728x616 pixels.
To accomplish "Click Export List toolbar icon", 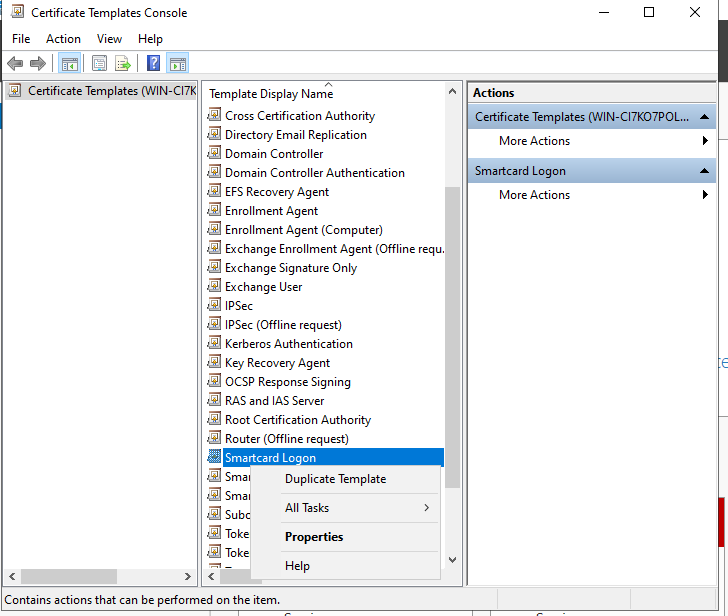I will [123, 63].
